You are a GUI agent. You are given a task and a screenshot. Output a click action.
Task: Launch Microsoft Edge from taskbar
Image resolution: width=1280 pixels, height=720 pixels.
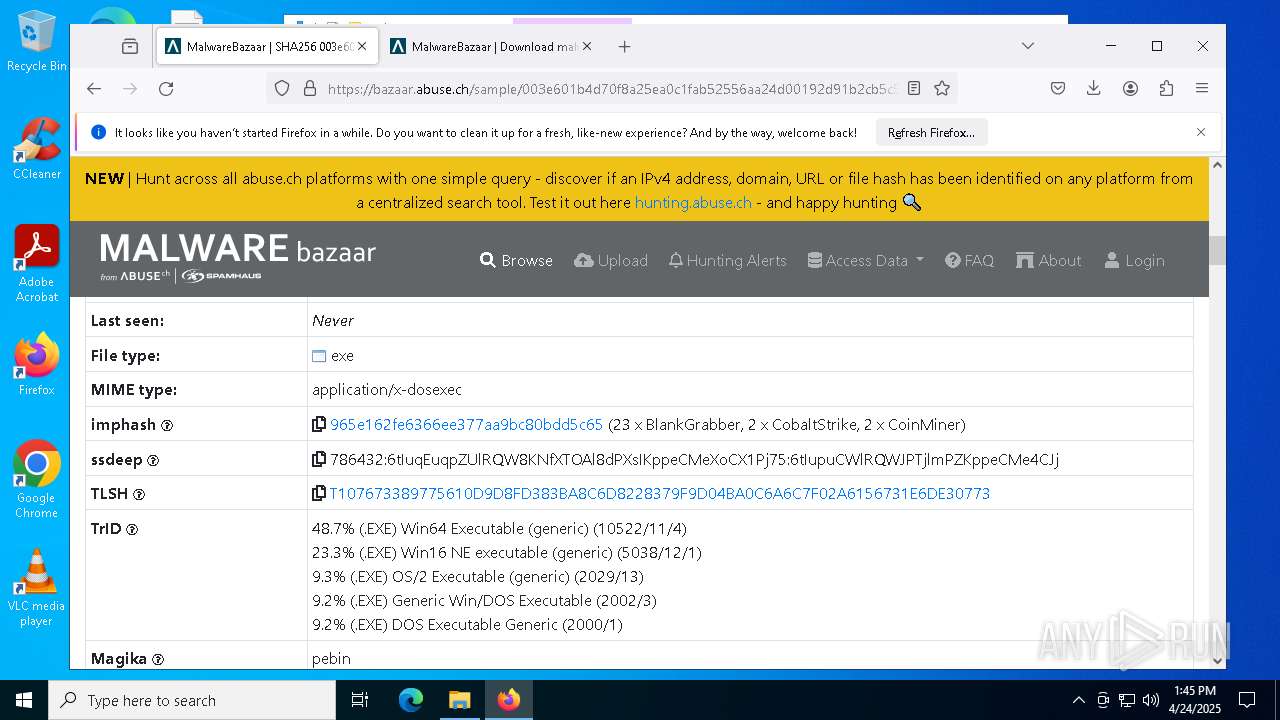pyautogui.click(x=411, y=700)
